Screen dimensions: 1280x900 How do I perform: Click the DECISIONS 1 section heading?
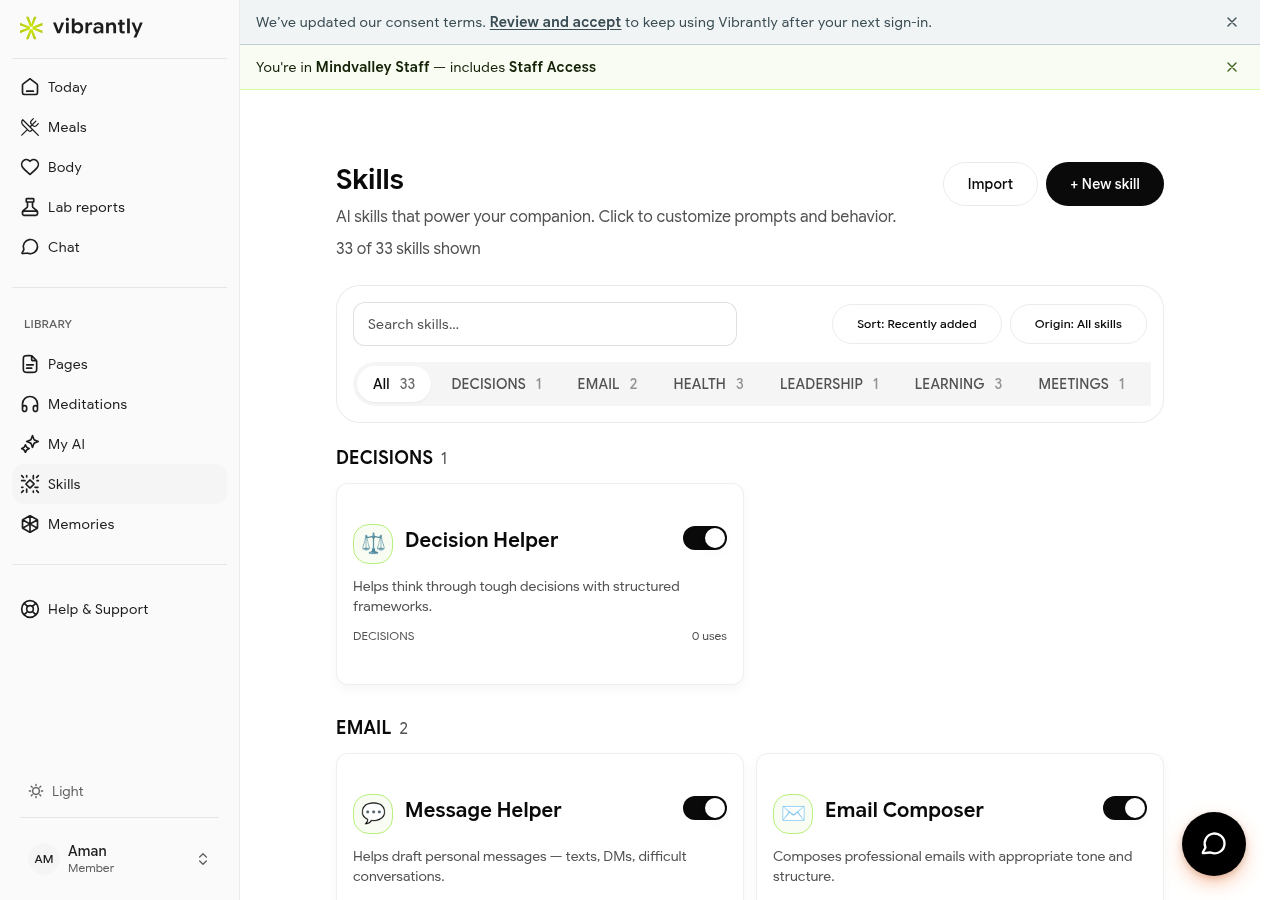tap(392, 457)
